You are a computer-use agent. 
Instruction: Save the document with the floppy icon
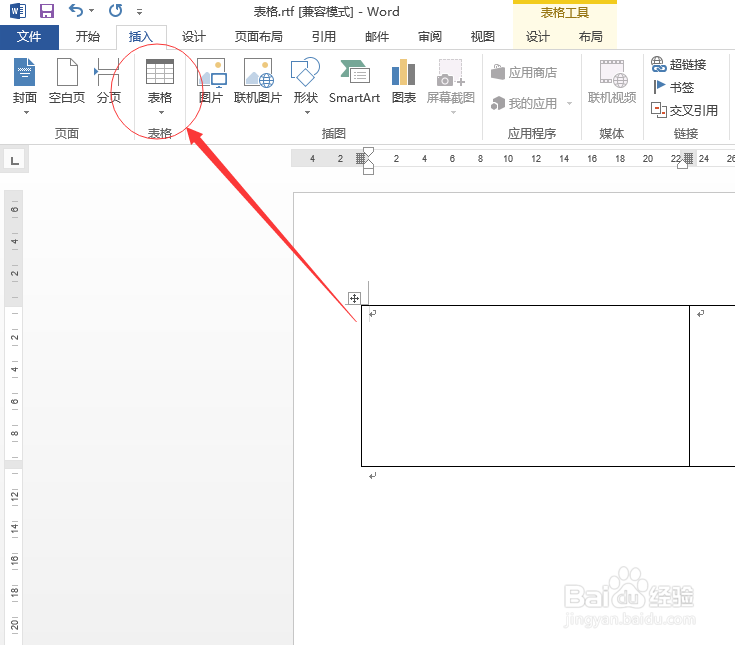click(x=46, y=11)
